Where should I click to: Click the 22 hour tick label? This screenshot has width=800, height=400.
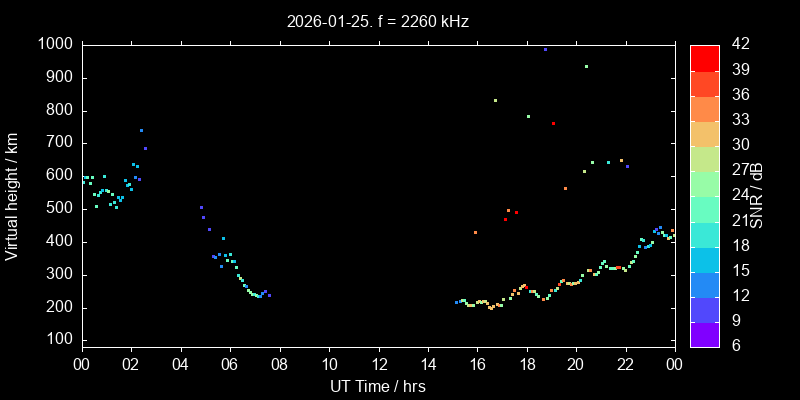point(626,364)
